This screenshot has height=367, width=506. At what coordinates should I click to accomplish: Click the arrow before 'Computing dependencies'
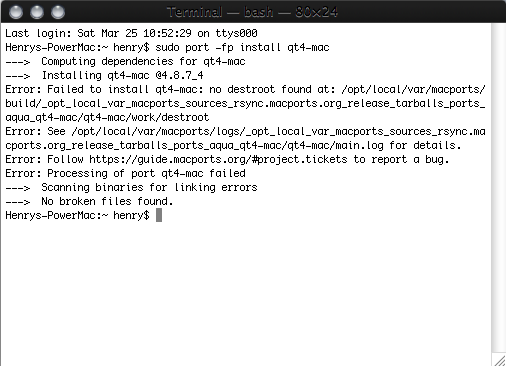[18, 62]
